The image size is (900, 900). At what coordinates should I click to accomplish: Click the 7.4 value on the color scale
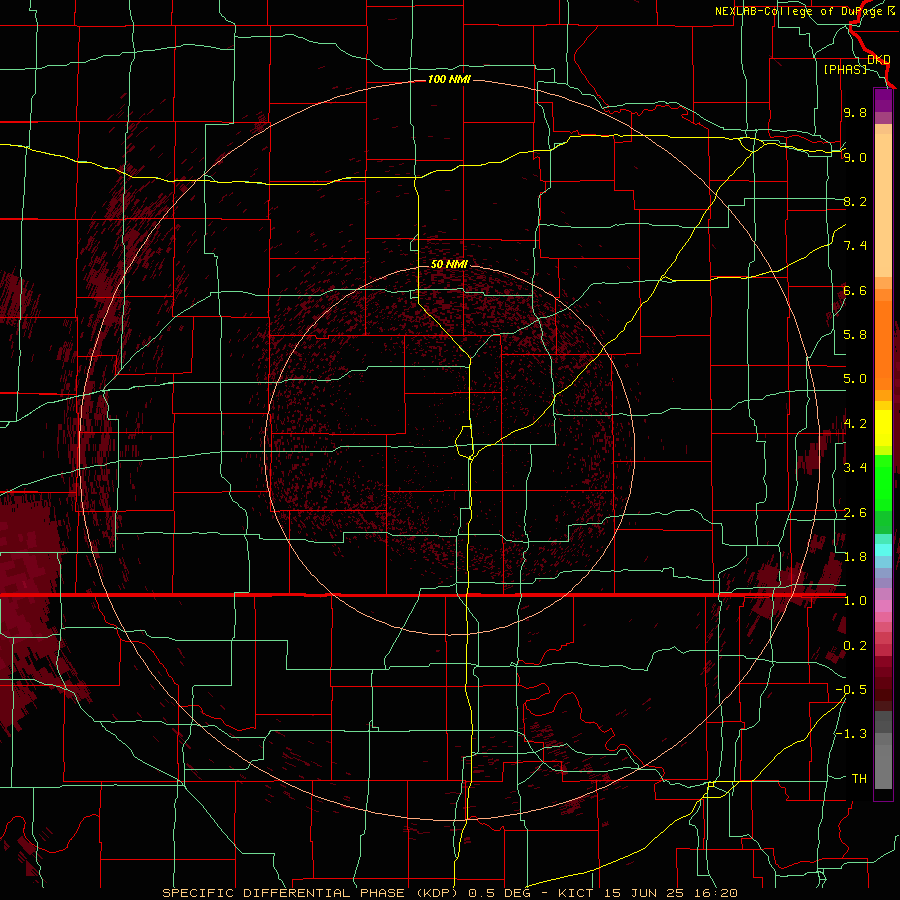(x=855, y=246)
